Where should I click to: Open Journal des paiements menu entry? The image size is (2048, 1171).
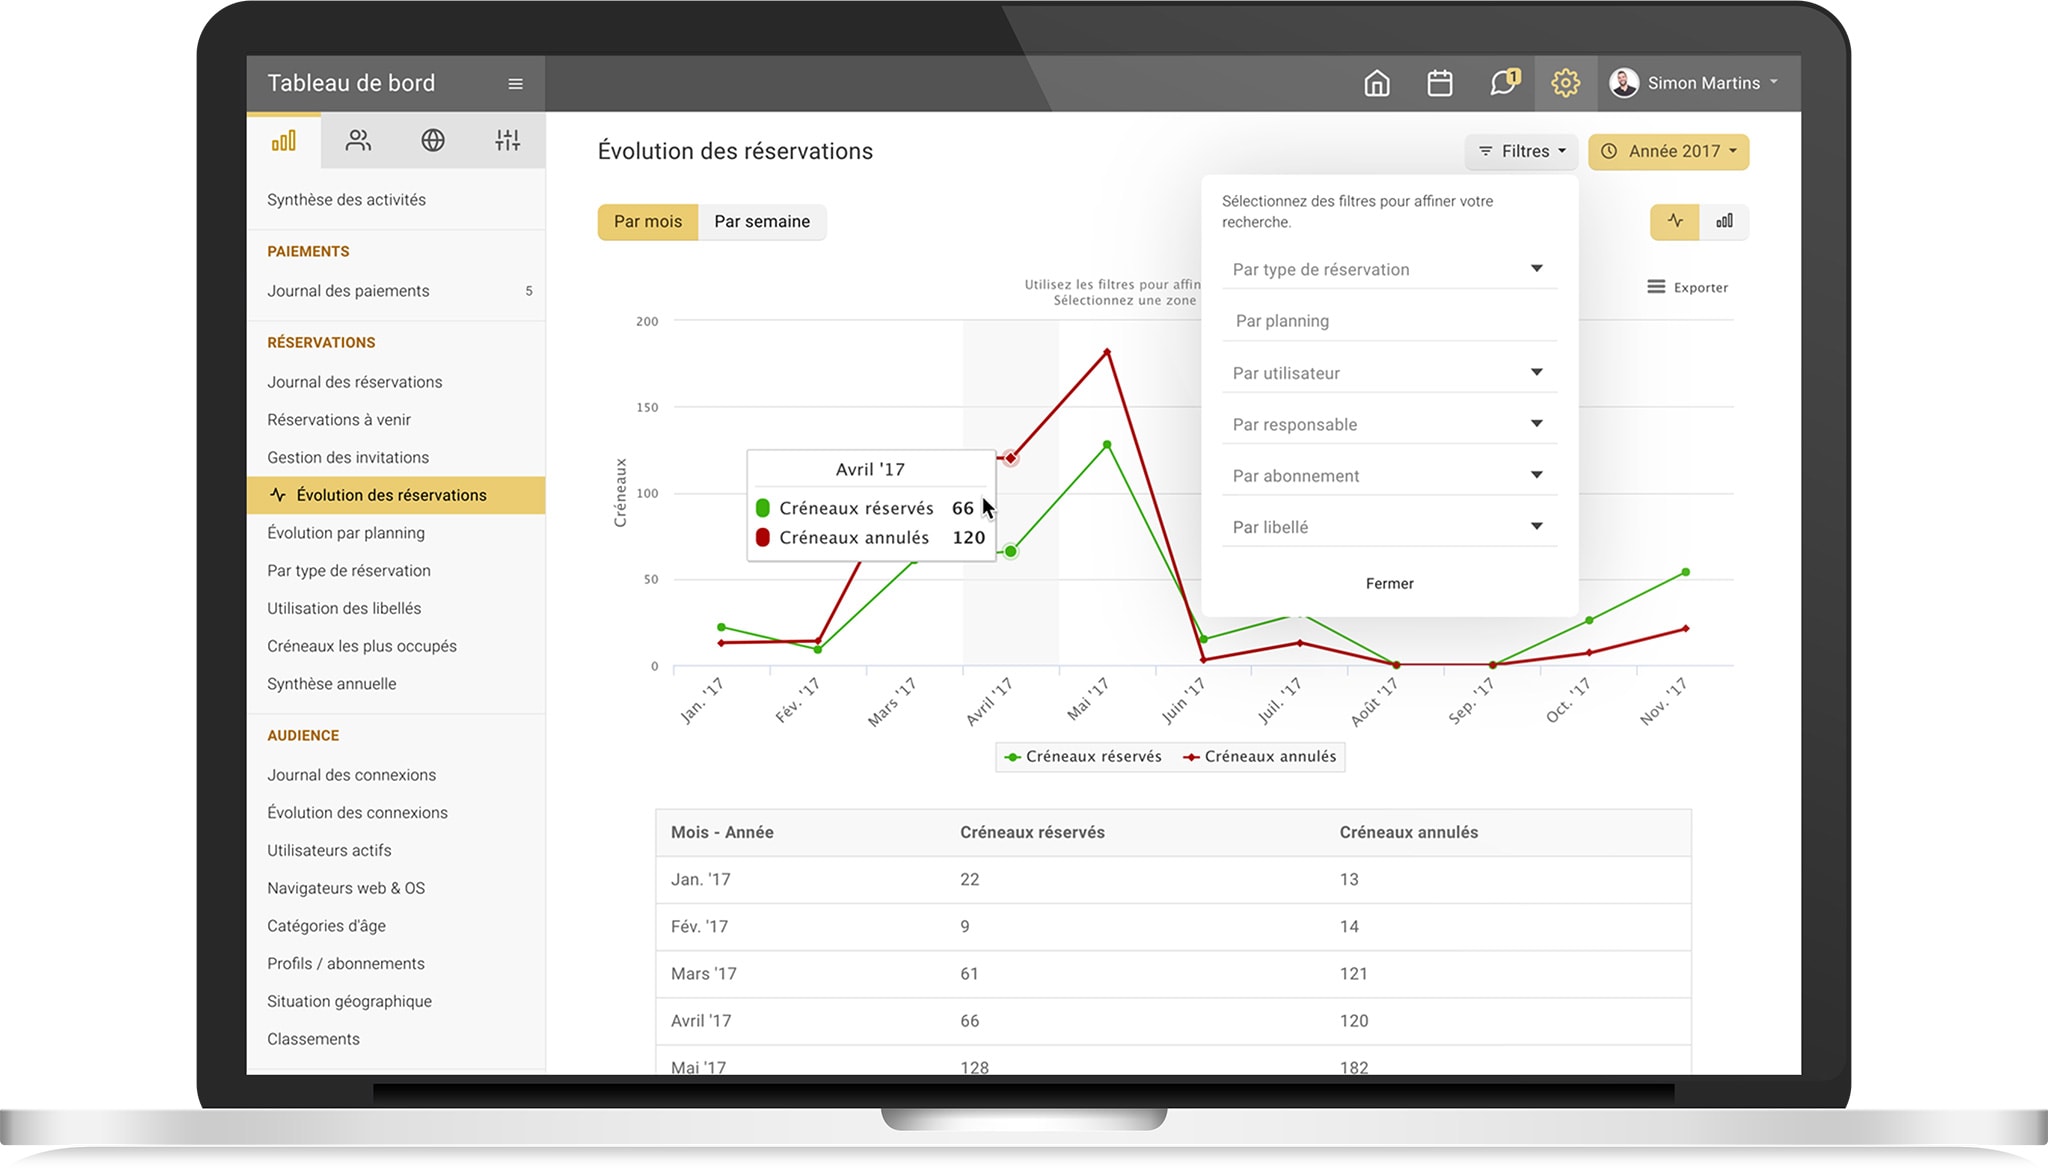point(348,291)
